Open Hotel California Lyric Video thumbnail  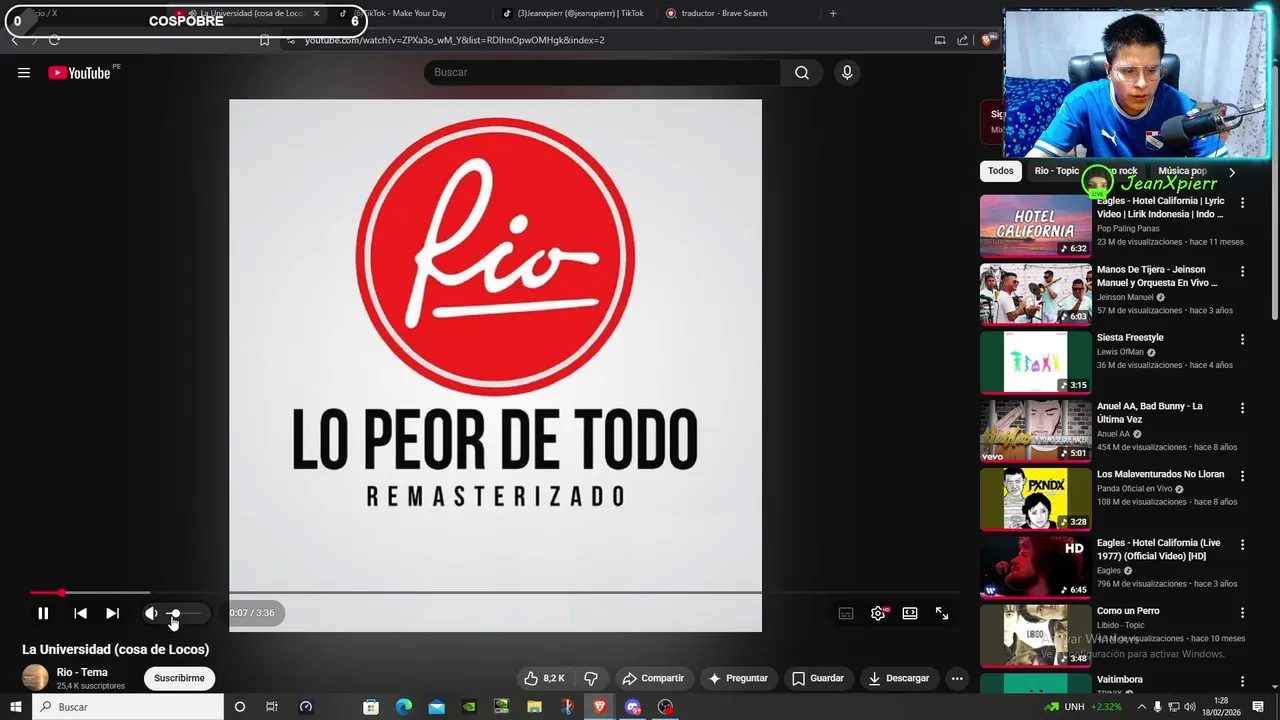tap(1035, 226)
